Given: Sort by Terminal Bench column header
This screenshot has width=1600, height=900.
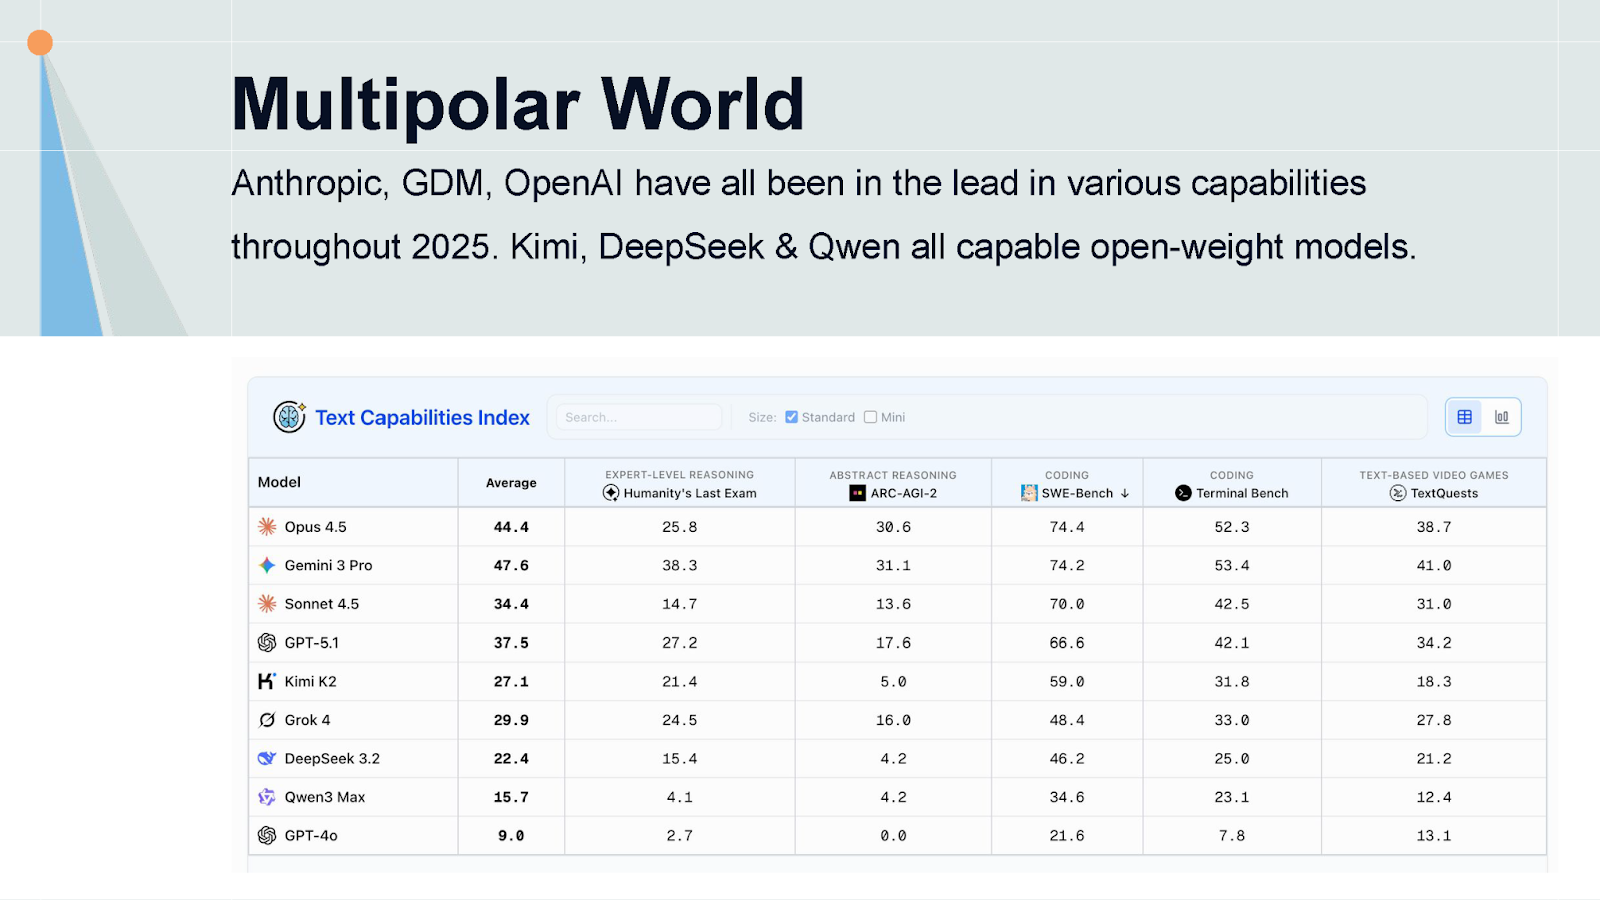Looking at the screenshot, I should pos(1232,484).
